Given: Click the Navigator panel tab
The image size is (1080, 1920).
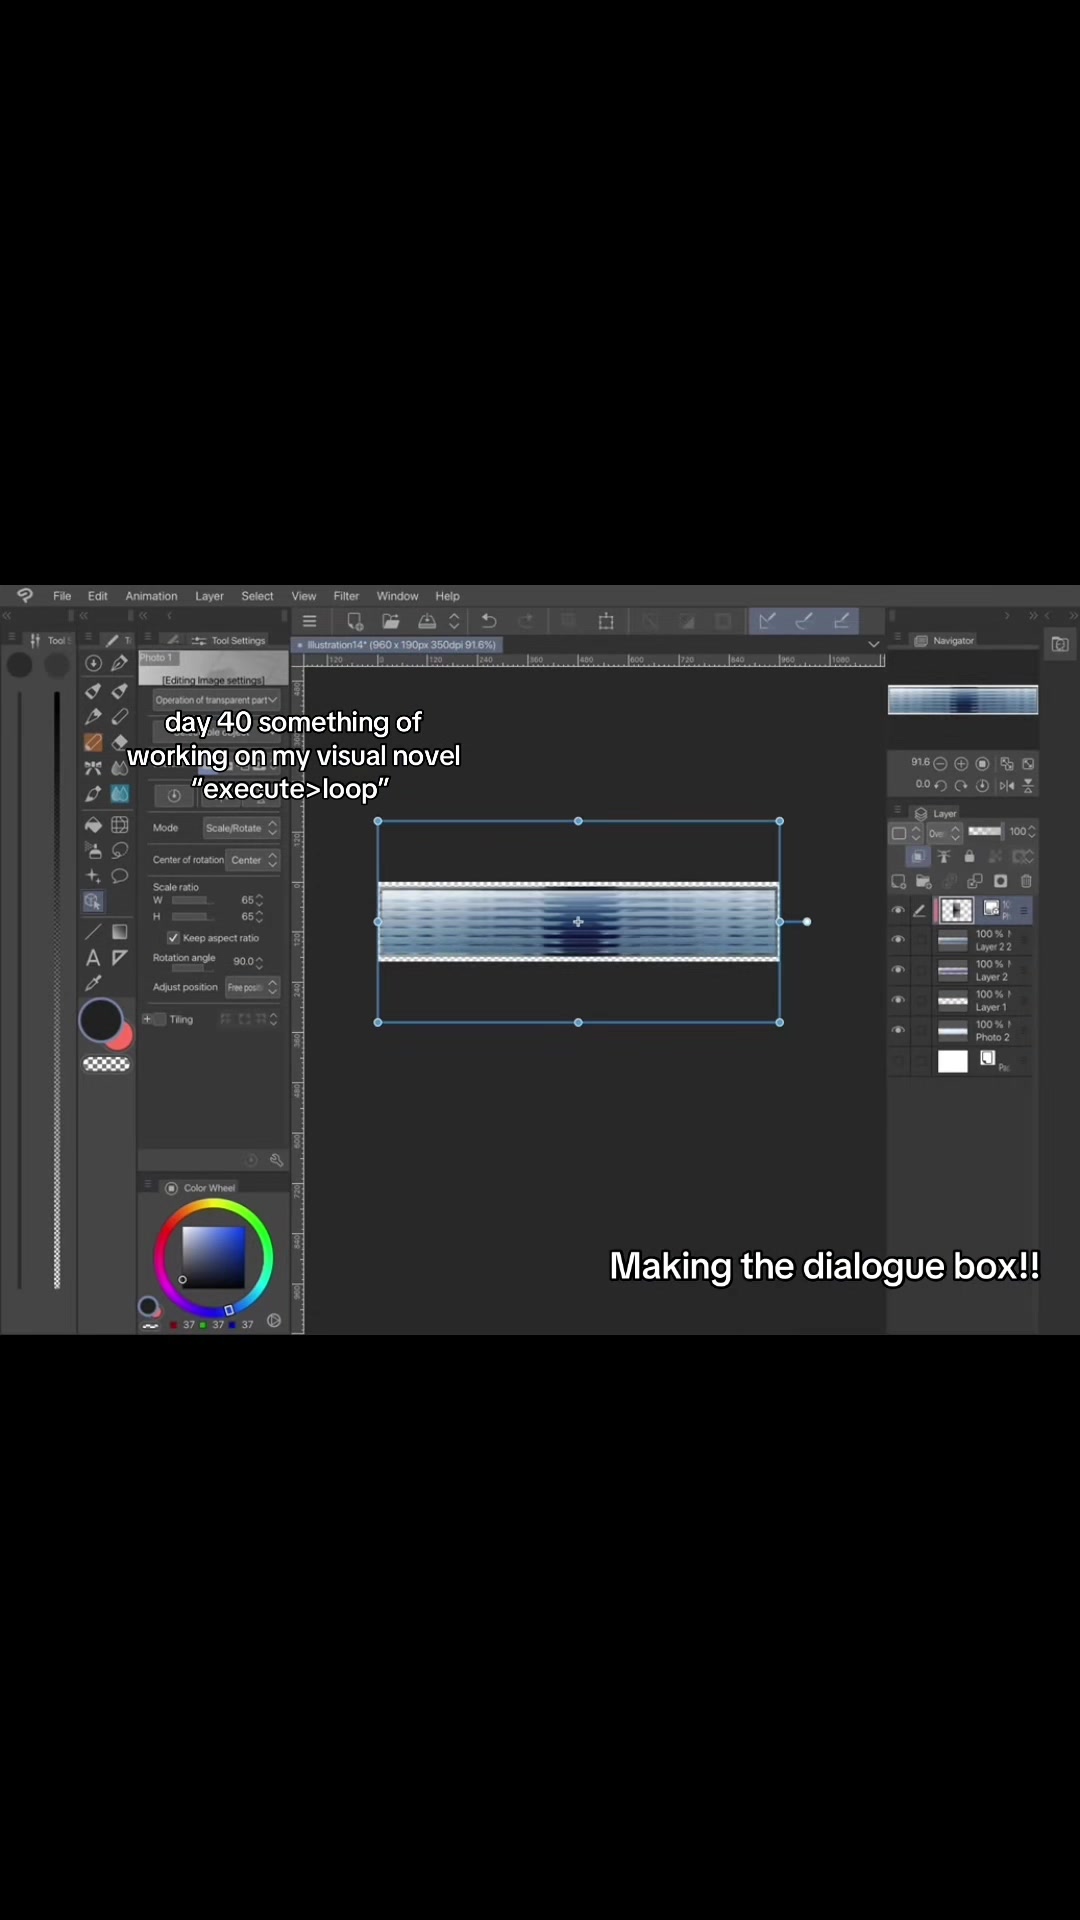Looking at the screenshot, I should click(945, 640).
